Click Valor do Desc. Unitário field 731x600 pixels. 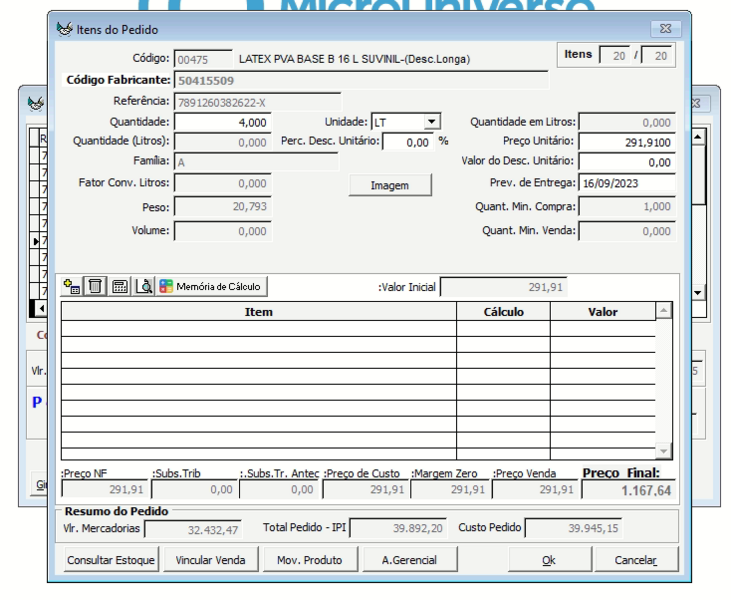pos(627,162)
